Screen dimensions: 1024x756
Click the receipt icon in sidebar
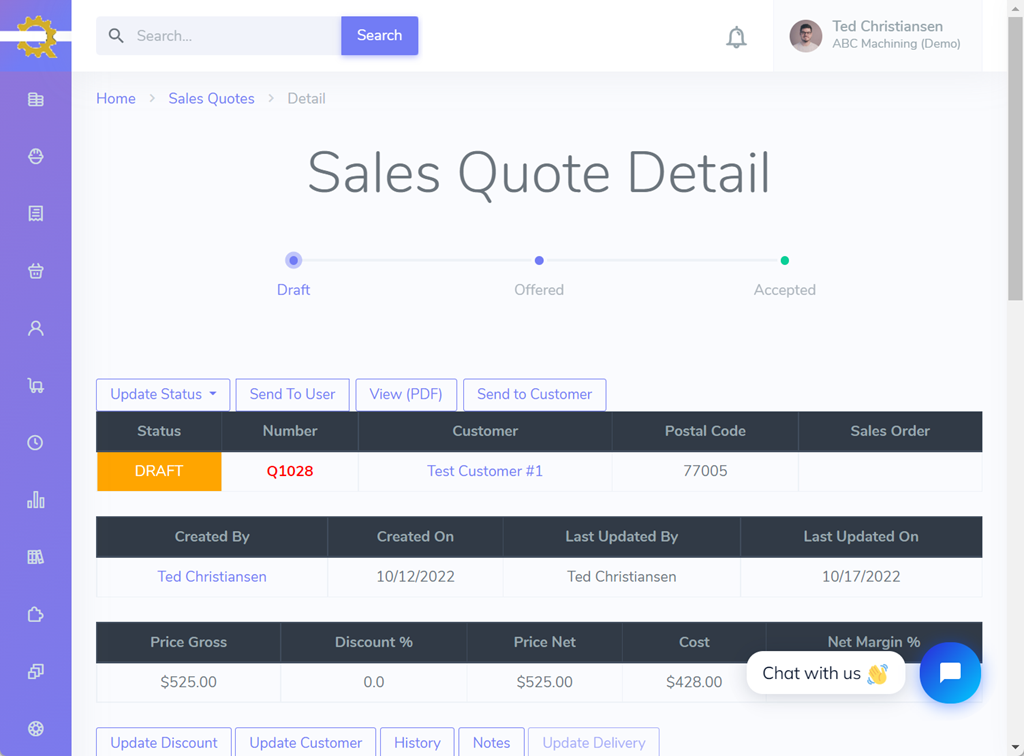(36, 214)
